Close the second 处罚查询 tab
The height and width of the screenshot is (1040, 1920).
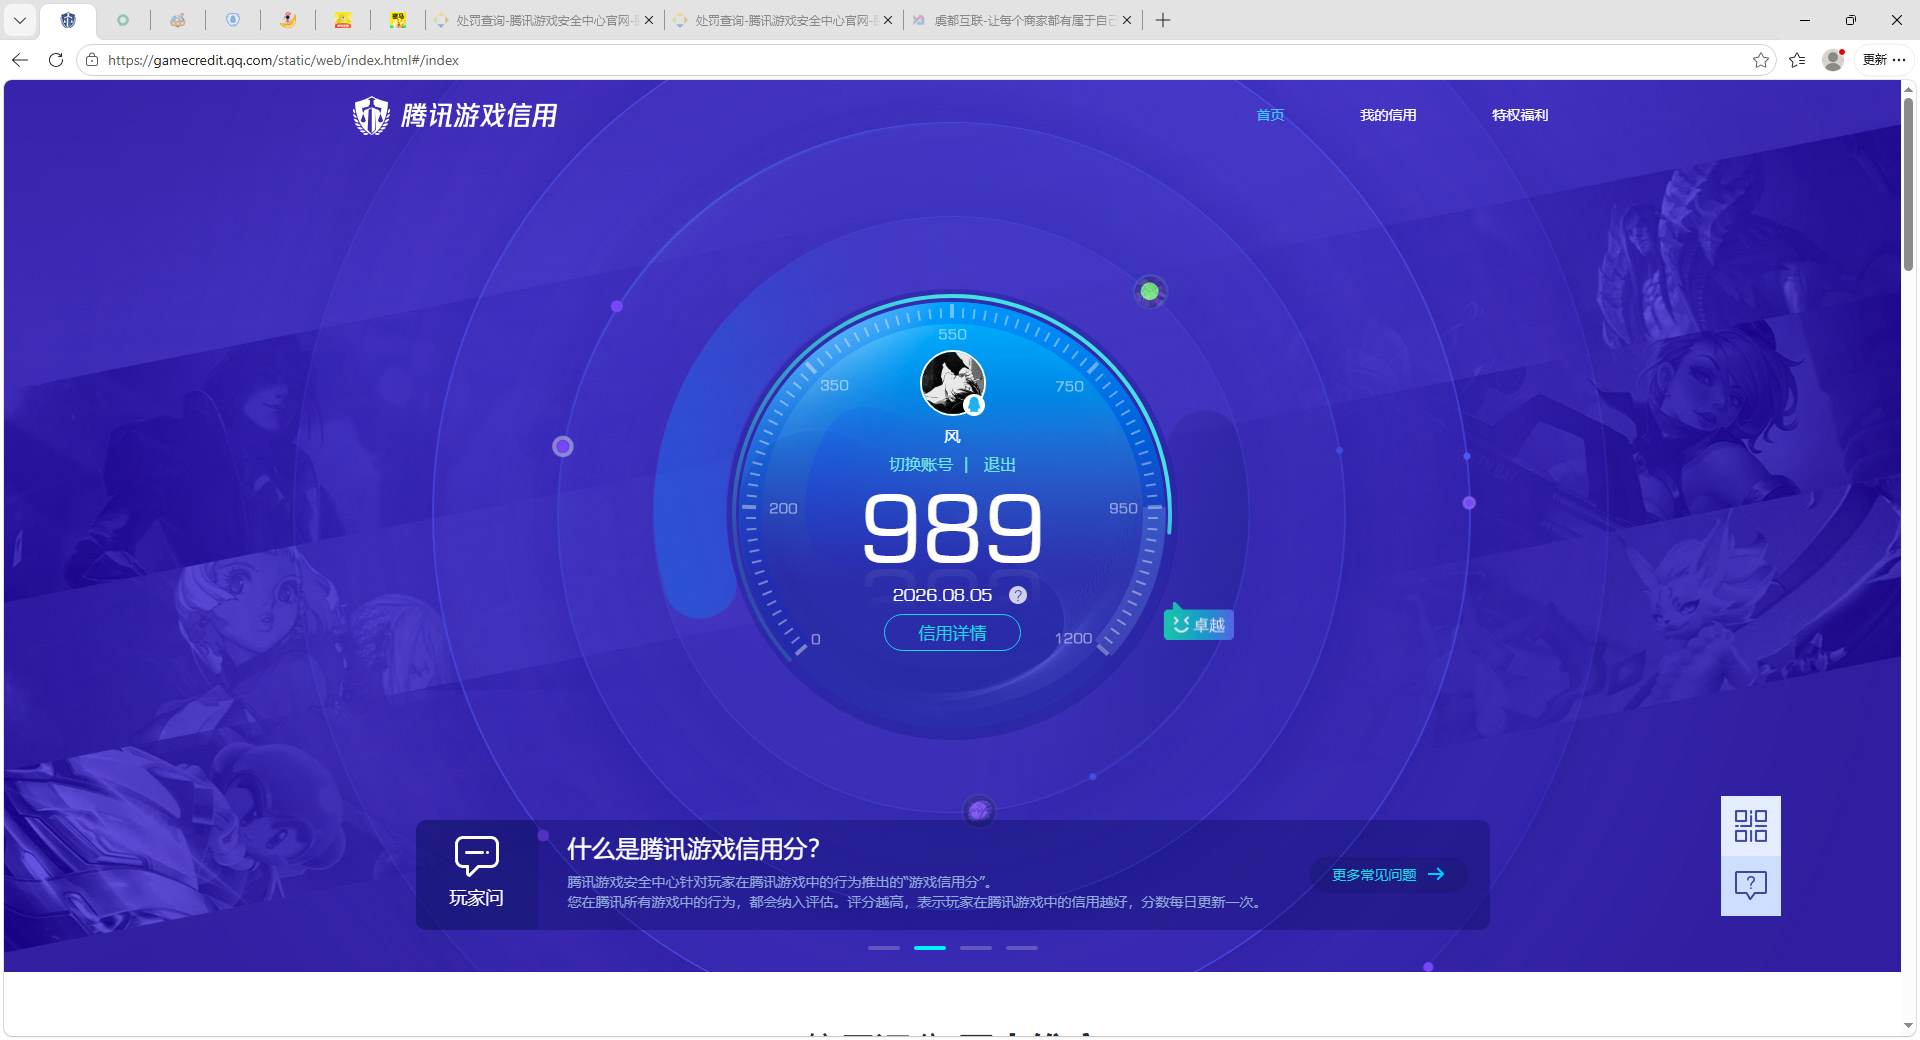pyautogui.click(x=888, y=20)
